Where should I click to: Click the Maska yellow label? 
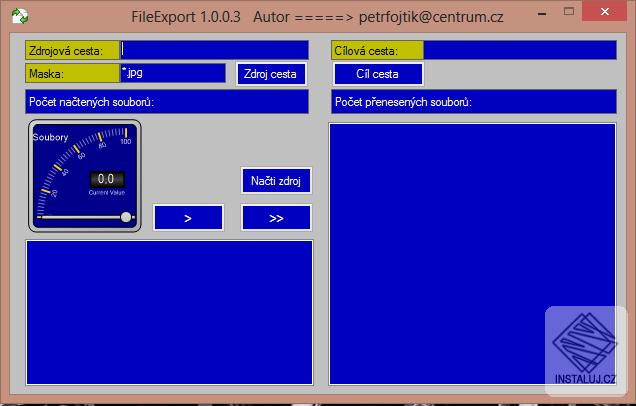(x=73, y=73)
